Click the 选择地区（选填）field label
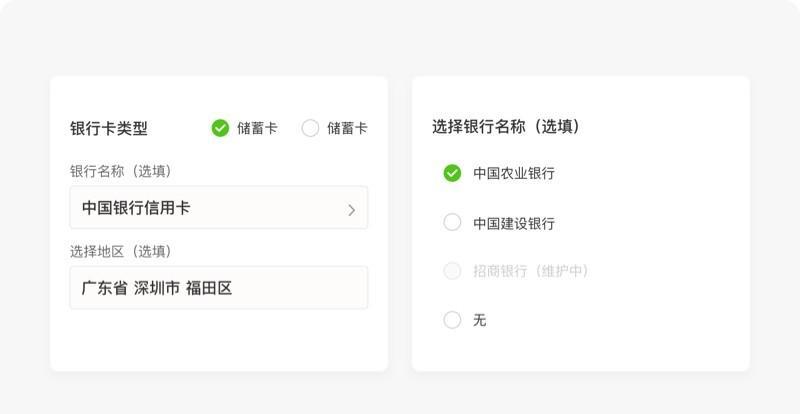This screenshot has width=800, height=414. (x=121, y=251)
